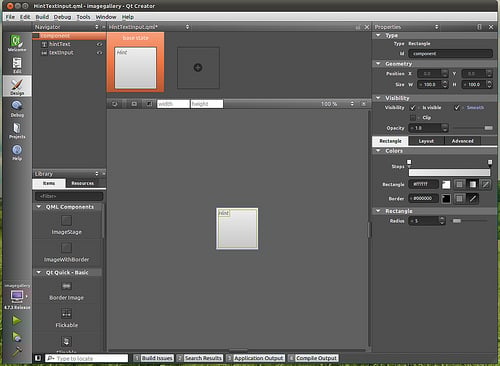
Task: Switch to Edit mode
Action: pyautogui.click(x=17, y=65)
